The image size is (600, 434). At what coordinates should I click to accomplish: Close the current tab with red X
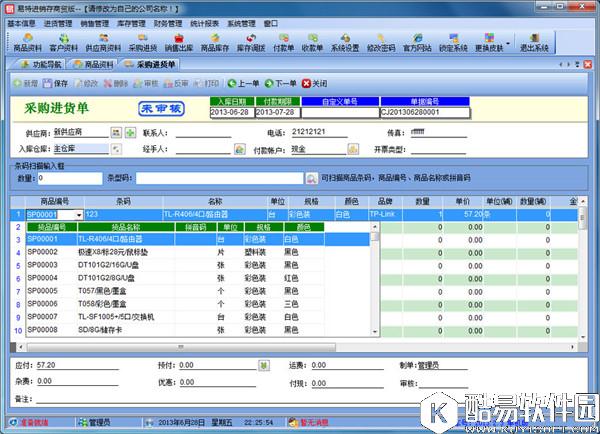pos(588,64)
